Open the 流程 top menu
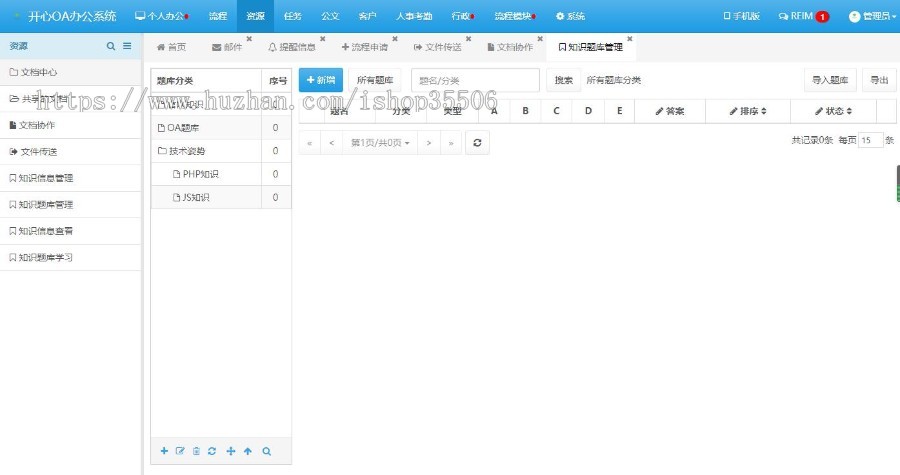Viewport: 900px width, 475px height. point(218,16)
